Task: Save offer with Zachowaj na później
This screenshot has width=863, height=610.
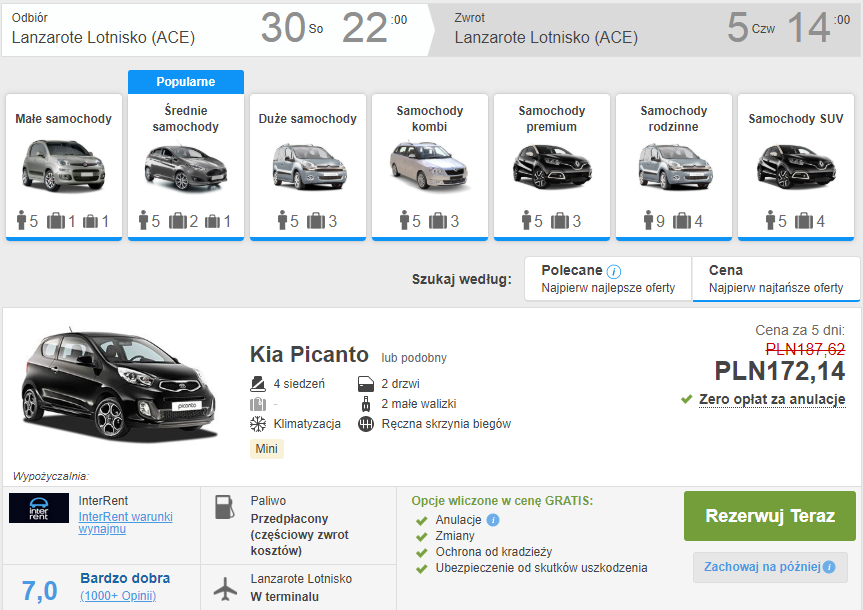Action: point(770,567)
